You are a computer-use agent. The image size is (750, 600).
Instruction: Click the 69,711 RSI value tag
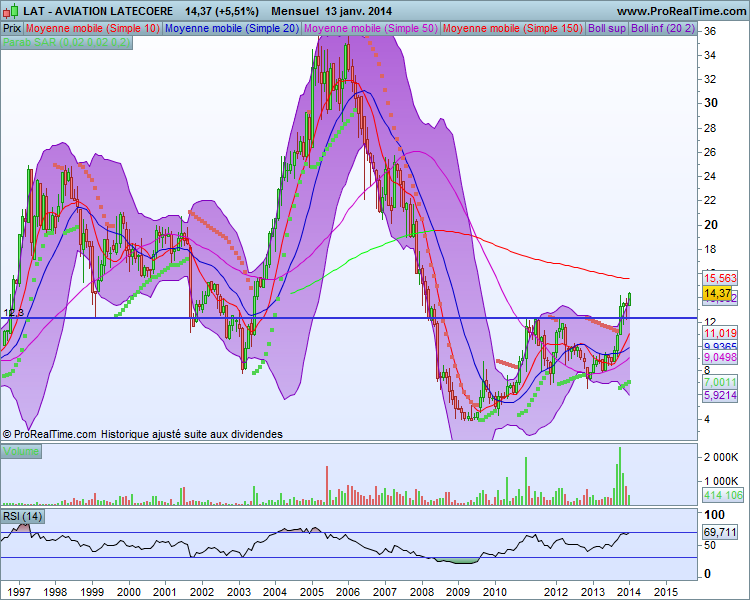coord(720,532)
